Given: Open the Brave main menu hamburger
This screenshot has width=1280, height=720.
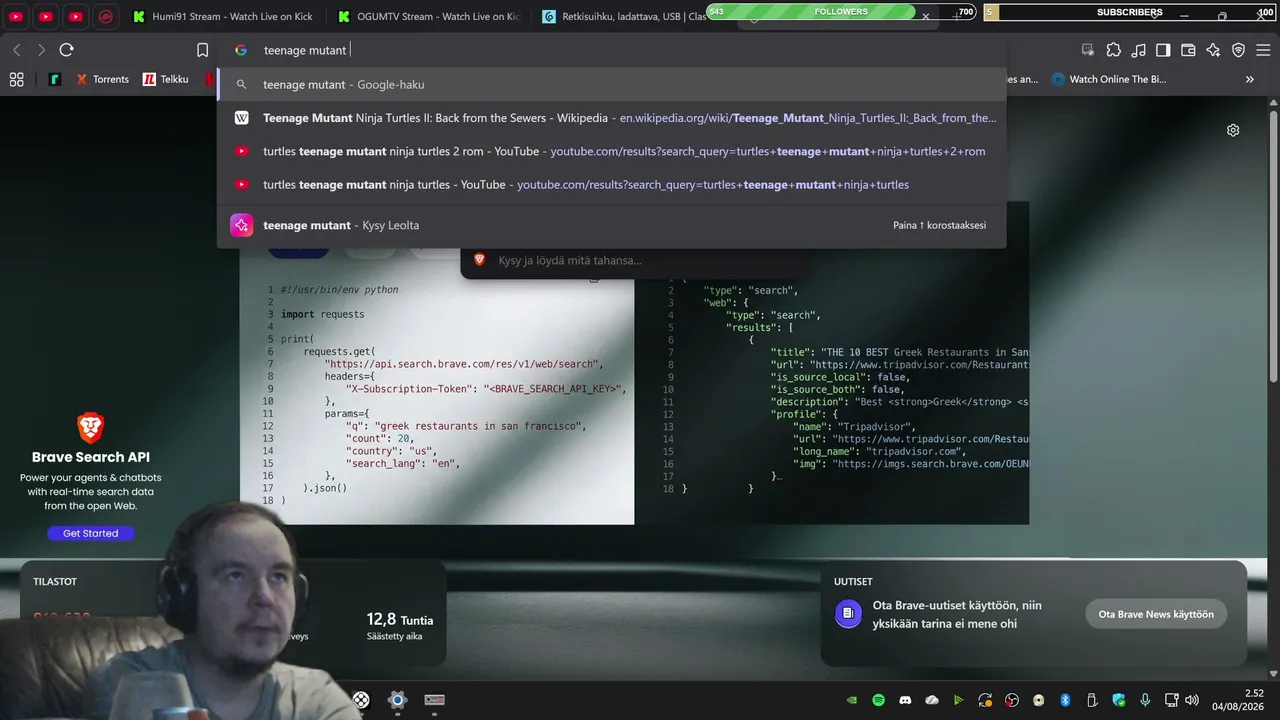Looking at the screenshot, I should click(1263, 50).
